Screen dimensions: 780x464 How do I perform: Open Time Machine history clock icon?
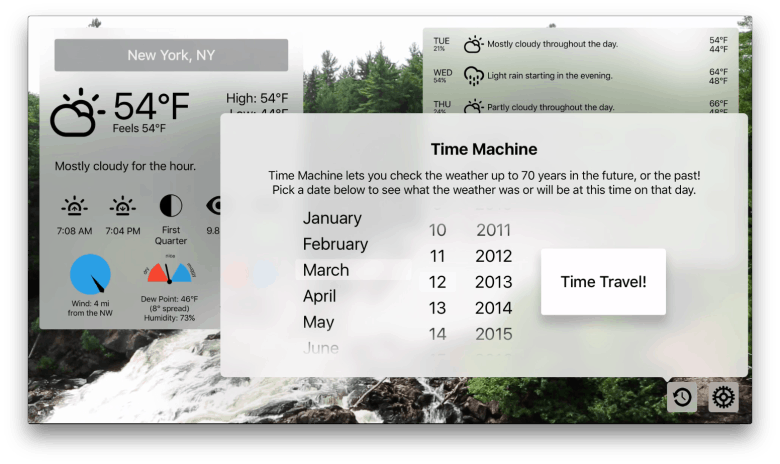[x=682, y=397]
